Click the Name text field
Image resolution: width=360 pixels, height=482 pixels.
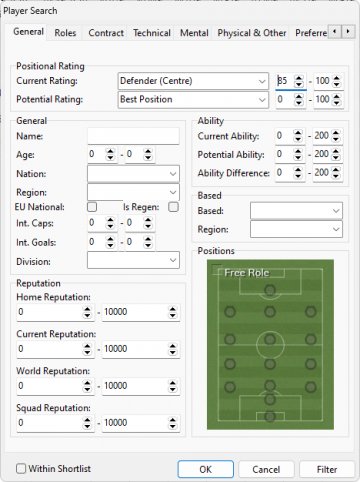click(x=133, y=136)
